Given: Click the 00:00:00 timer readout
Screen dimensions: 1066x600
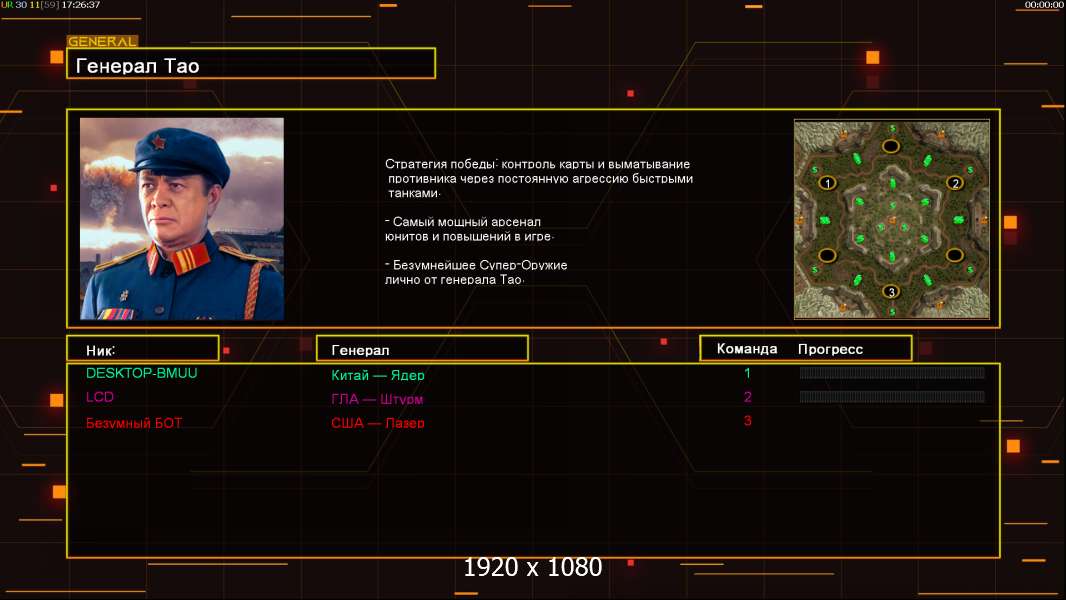Looking at the screenshot, I should click(x=1044, y=5).
